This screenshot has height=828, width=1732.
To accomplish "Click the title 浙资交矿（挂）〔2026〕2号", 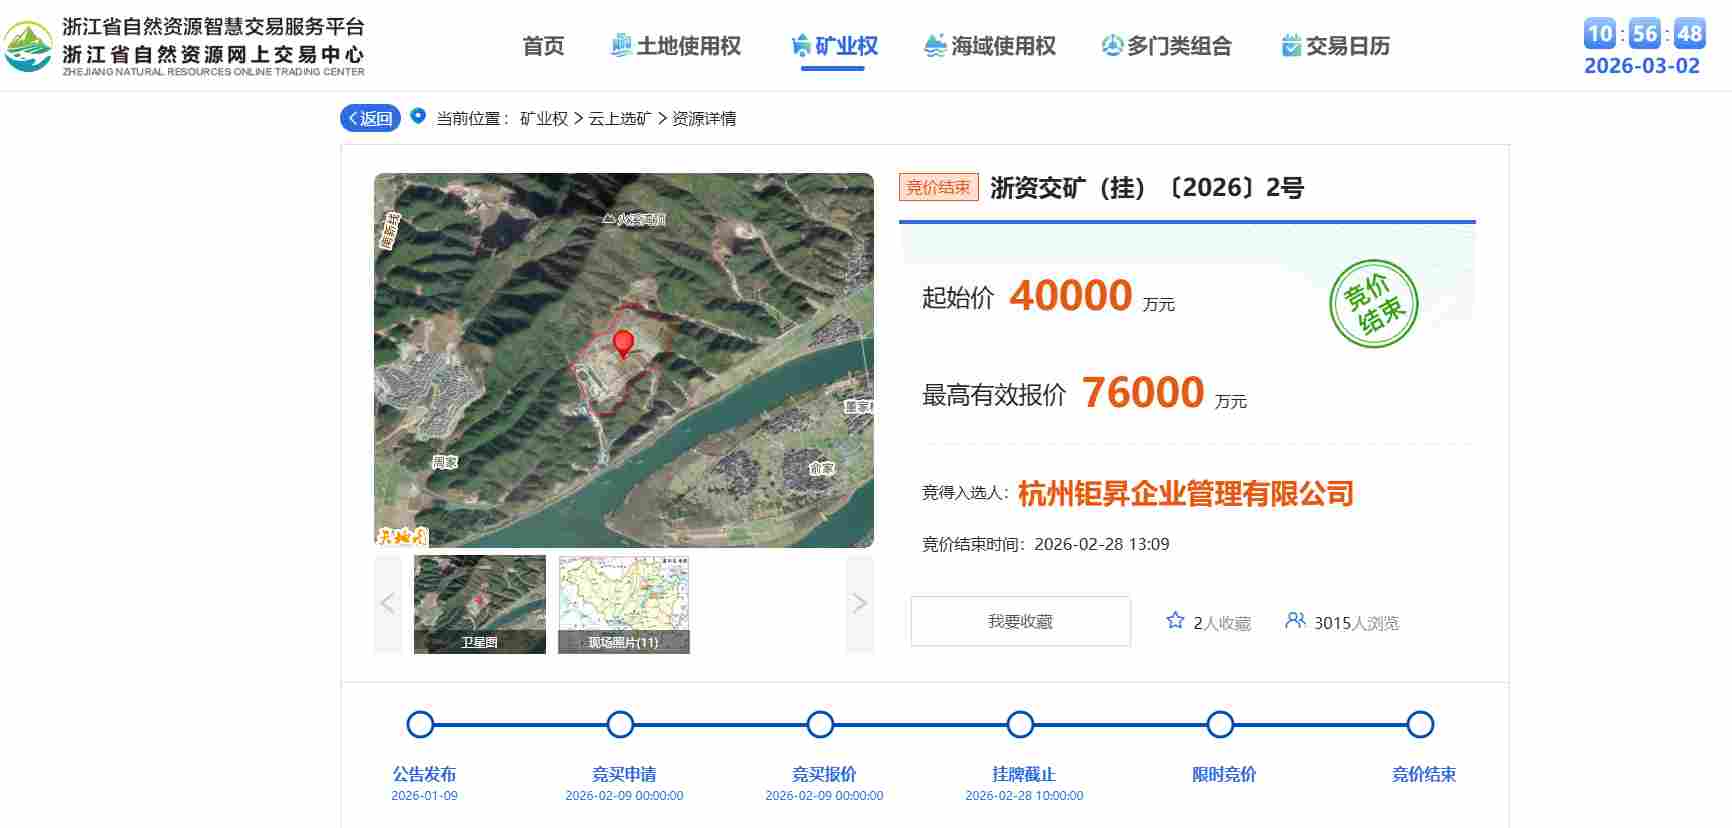I will click(1147, 188).
